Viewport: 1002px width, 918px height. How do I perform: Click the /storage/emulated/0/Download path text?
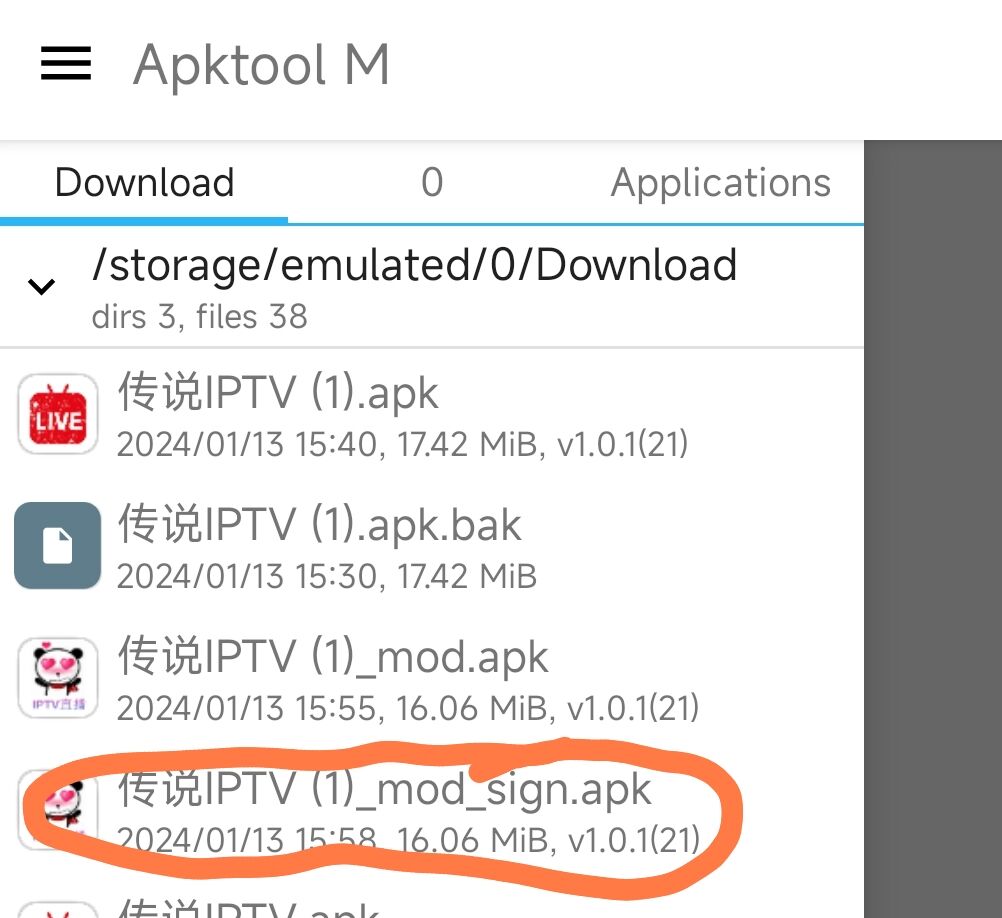tap(414, 265)
